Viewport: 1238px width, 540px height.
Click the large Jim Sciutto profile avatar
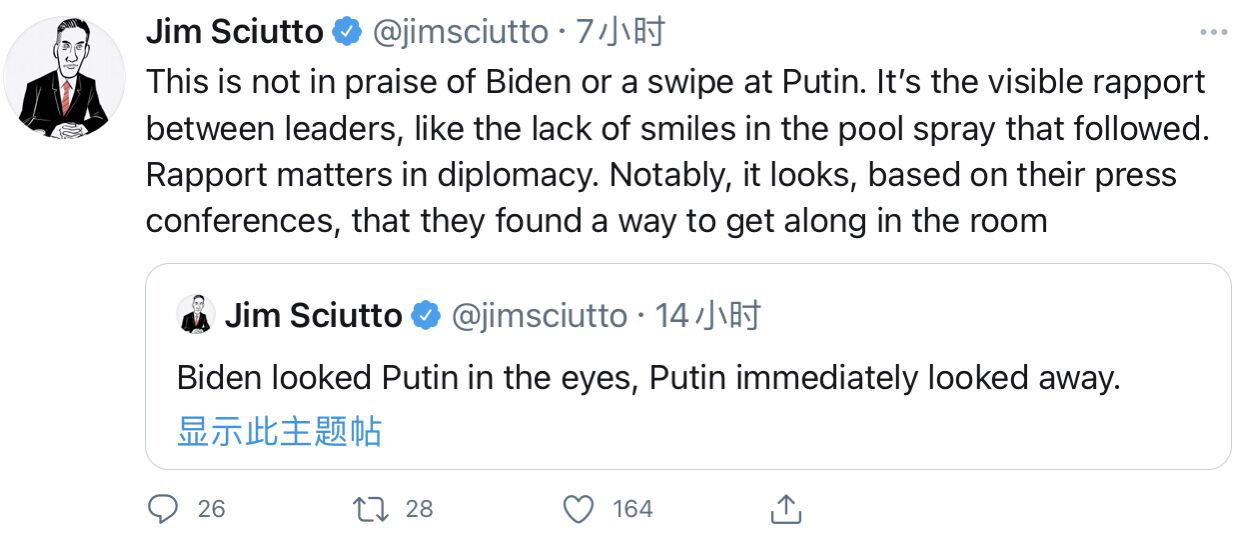(64, 78)
